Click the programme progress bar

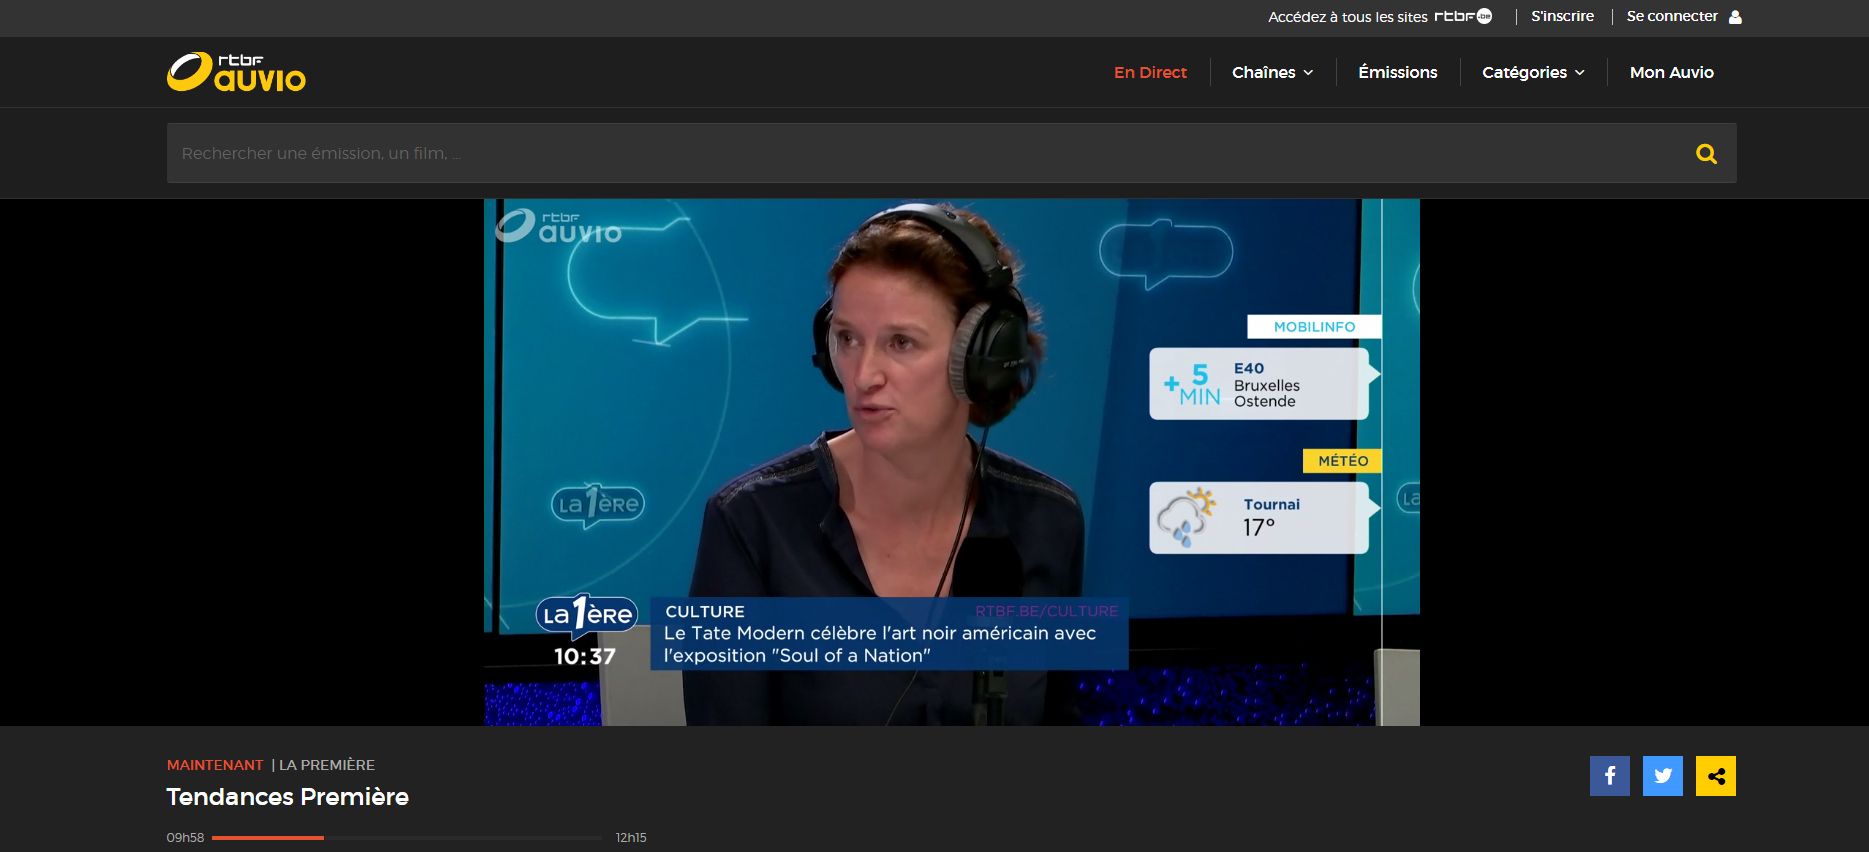pyautogui.click(x=407, y=838)
